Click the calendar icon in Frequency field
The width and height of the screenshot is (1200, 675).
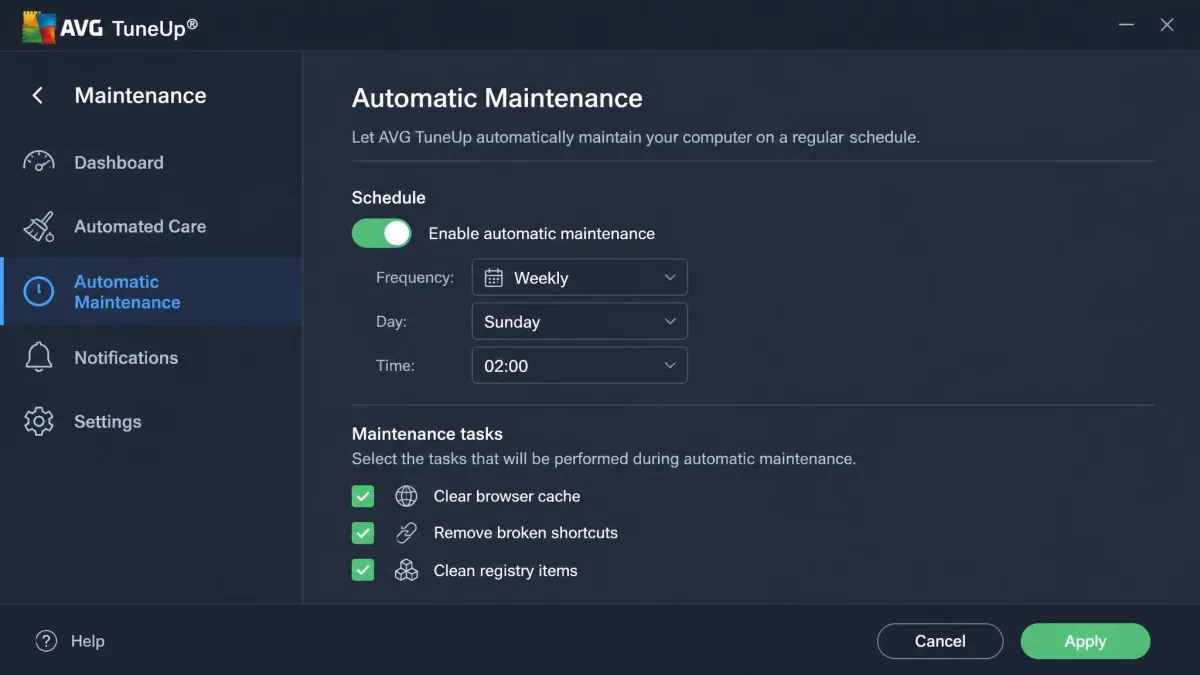click(x=493, y=278)
